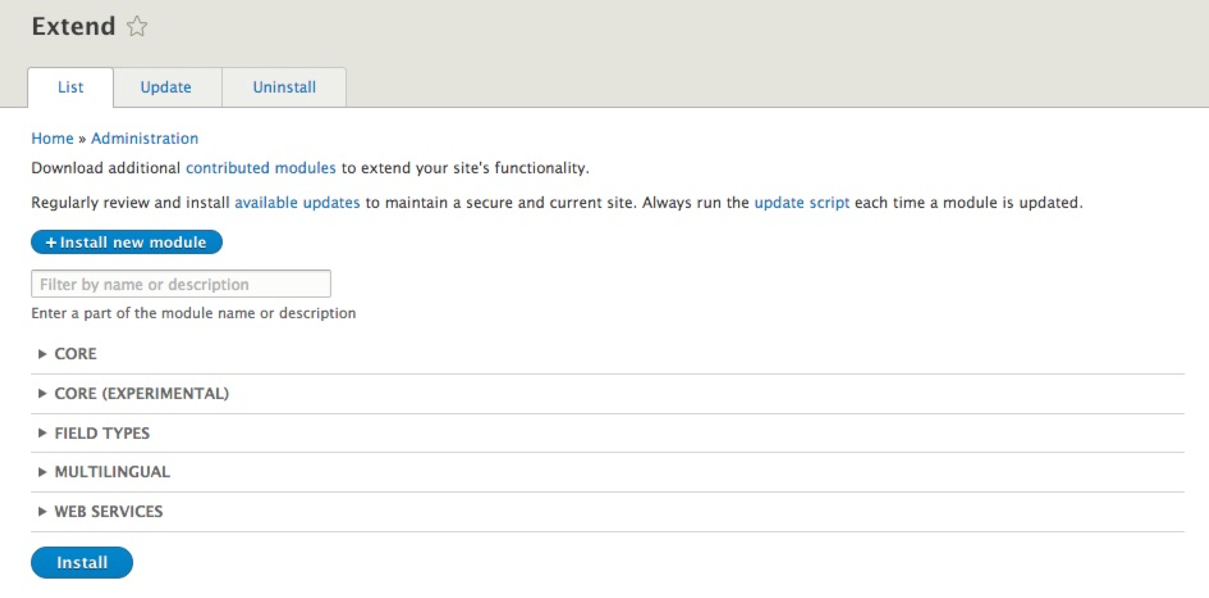Go to the Administration breadcrumb link
This screenshot has height=598, width=1209.
[145, 139]
